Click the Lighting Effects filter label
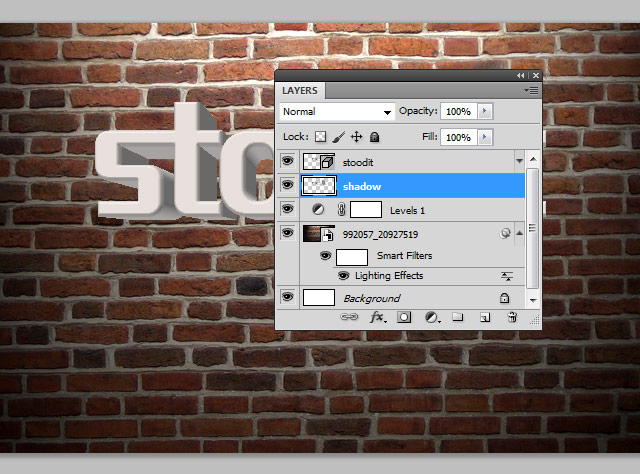The height and width of the screenshot is (474, 640). 389,276
